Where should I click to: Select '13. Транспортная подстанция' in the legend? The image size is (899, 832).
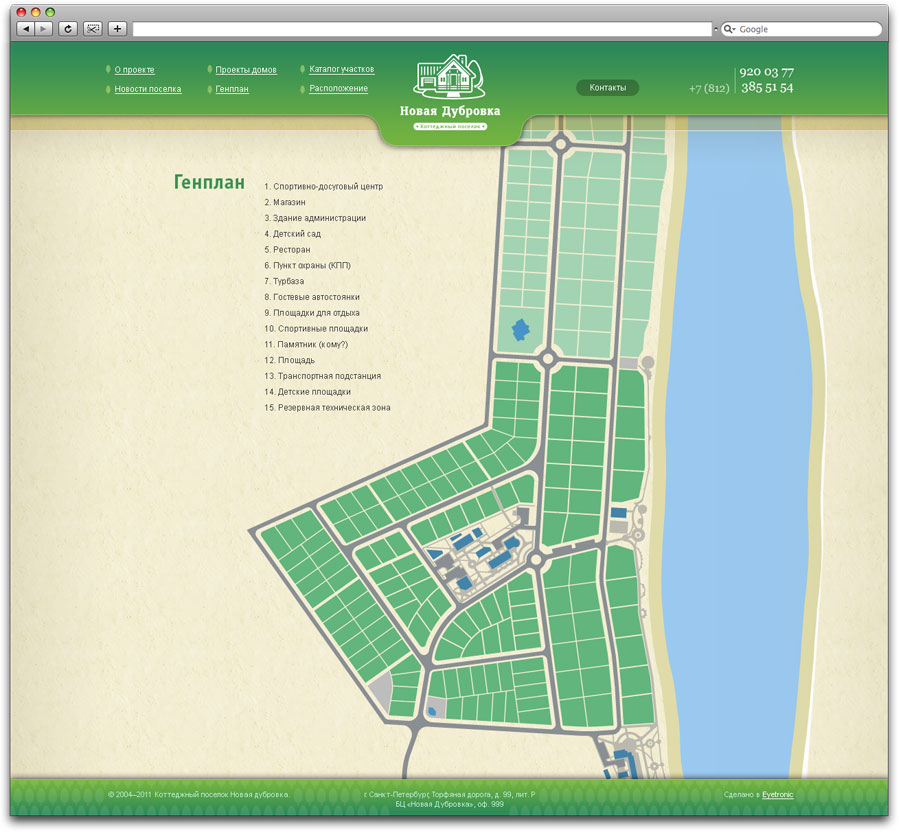tap(322, 376)
